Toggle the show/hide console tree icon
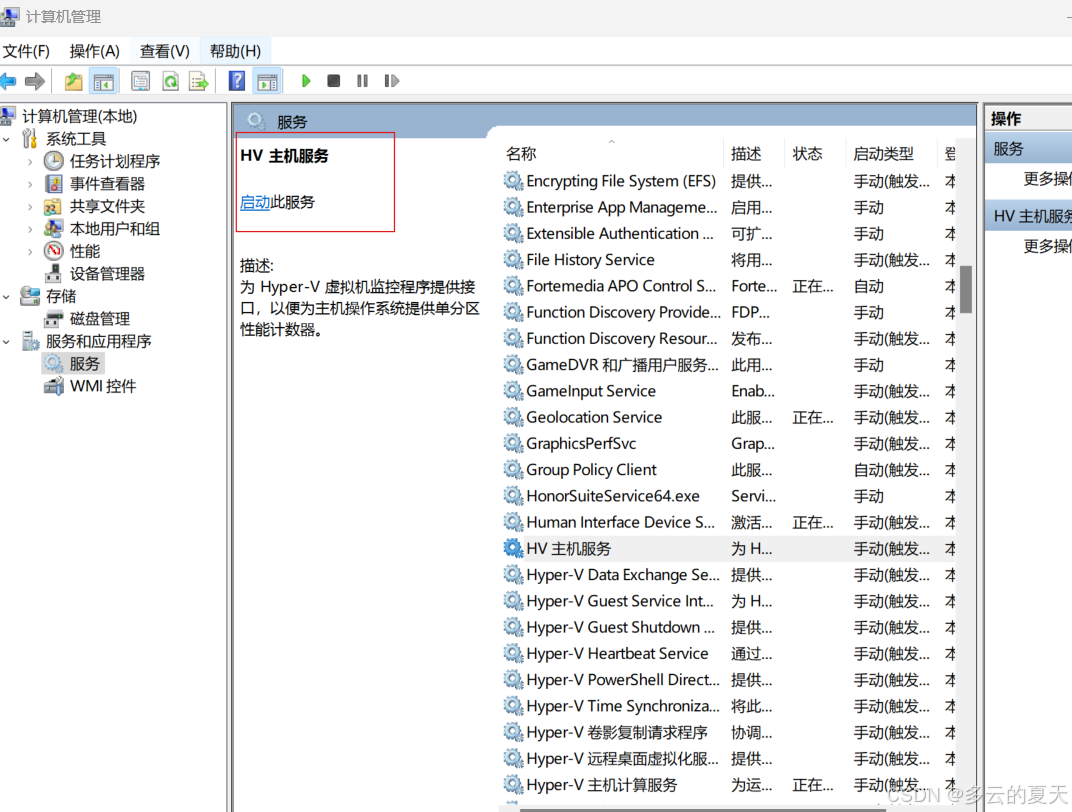1072x812 pixels. coord(104,81)
